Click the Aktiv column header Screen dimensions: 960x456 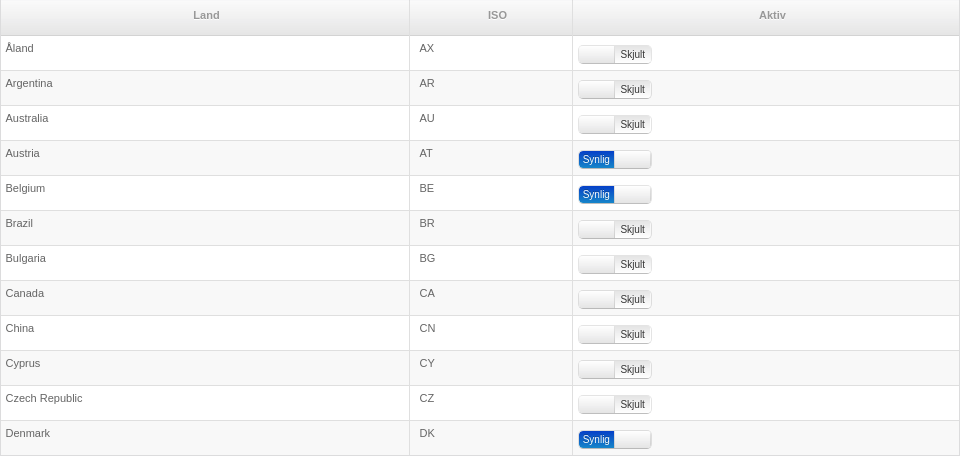coord(772,15)
